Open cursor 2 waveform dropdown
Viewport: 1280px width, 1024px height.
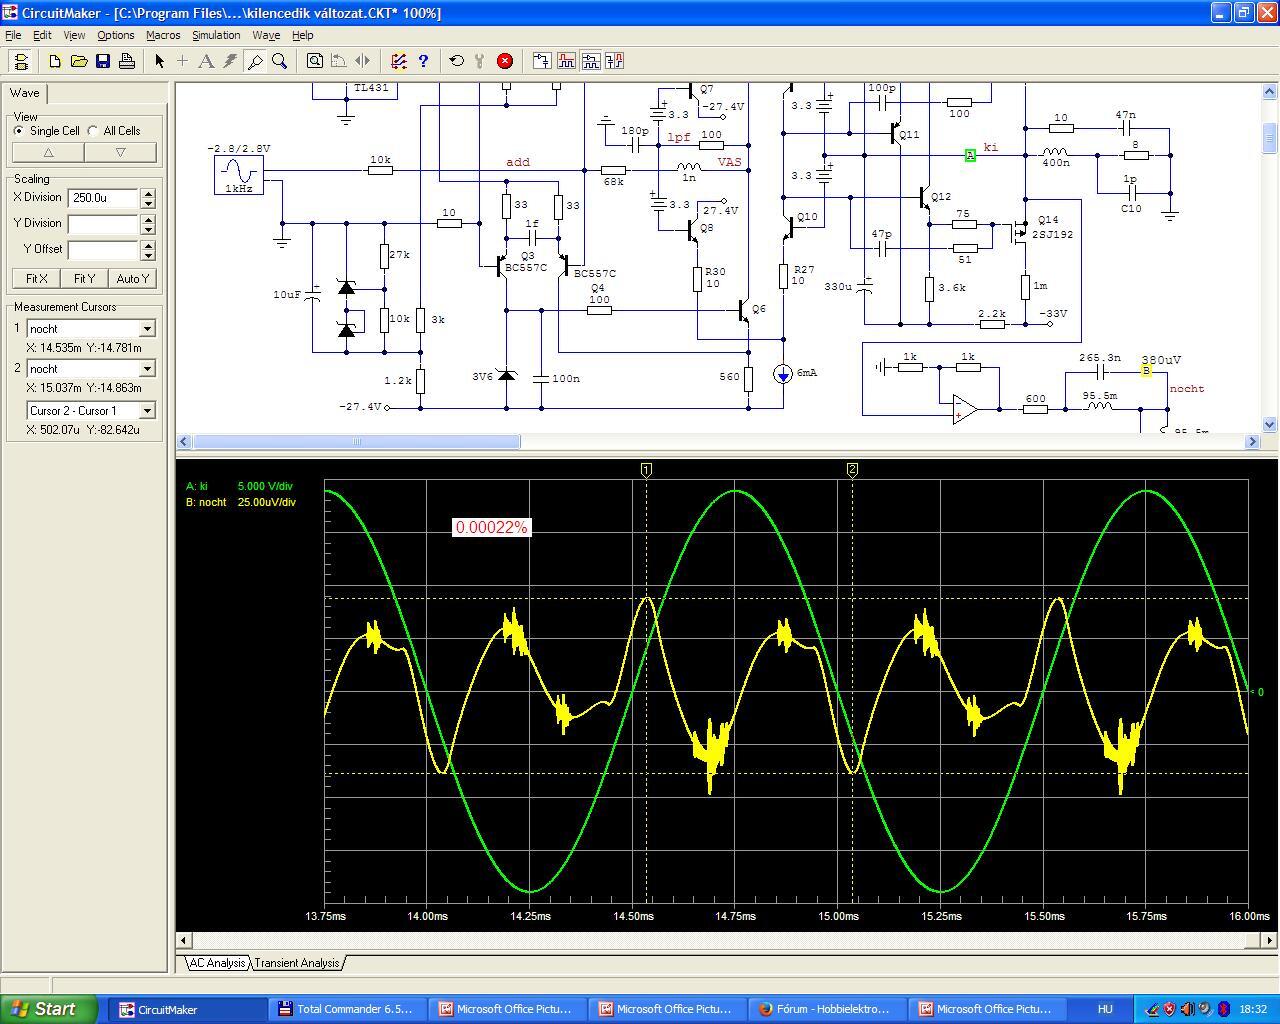pos(147,369)
